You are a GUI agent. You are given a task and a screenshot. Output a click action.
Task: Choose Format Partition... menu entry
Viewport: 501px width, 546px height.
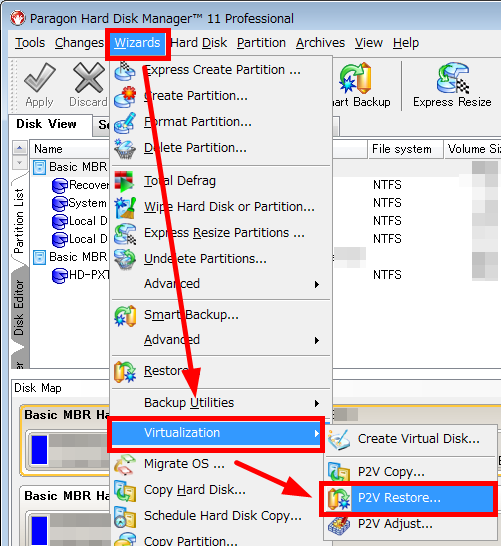pyautogui.click(x=221, y=122)
